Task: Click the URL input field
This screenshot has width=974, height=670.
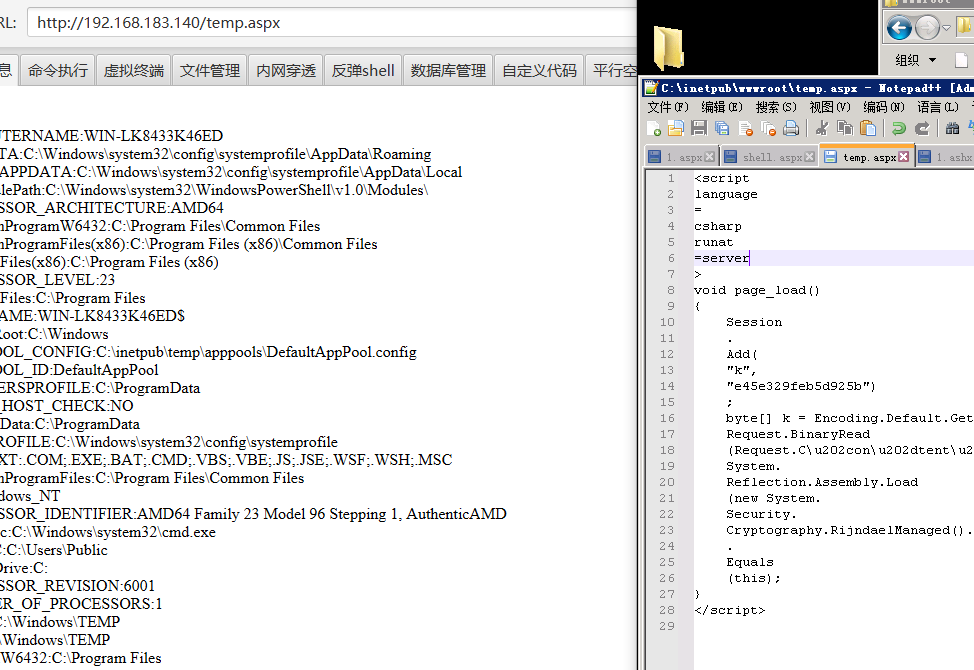Action: (331, 23)
